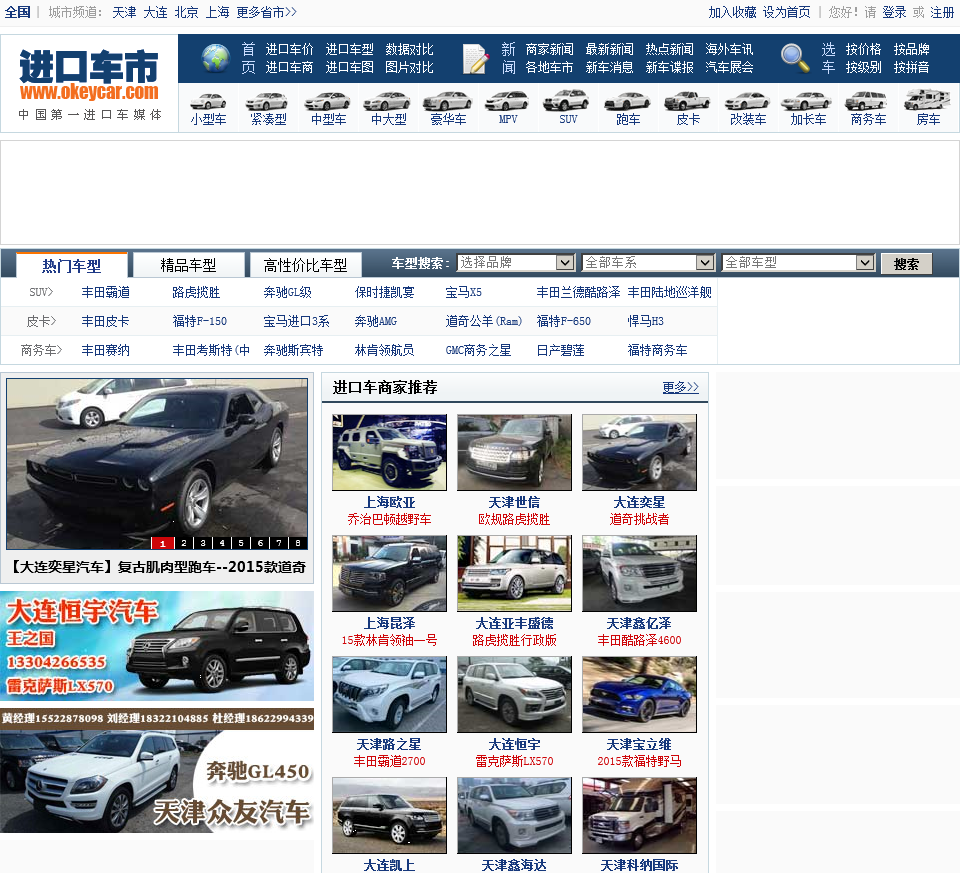Screen dimensions: 960x873
Task: Select the 跑车 sports car icon
Action: [x=627, y=102]
